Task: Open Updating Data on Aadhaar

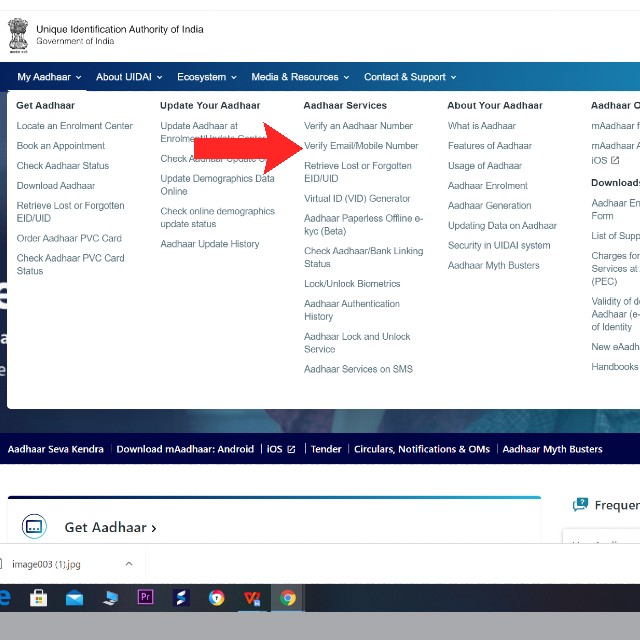Action: tap(502, 225)
